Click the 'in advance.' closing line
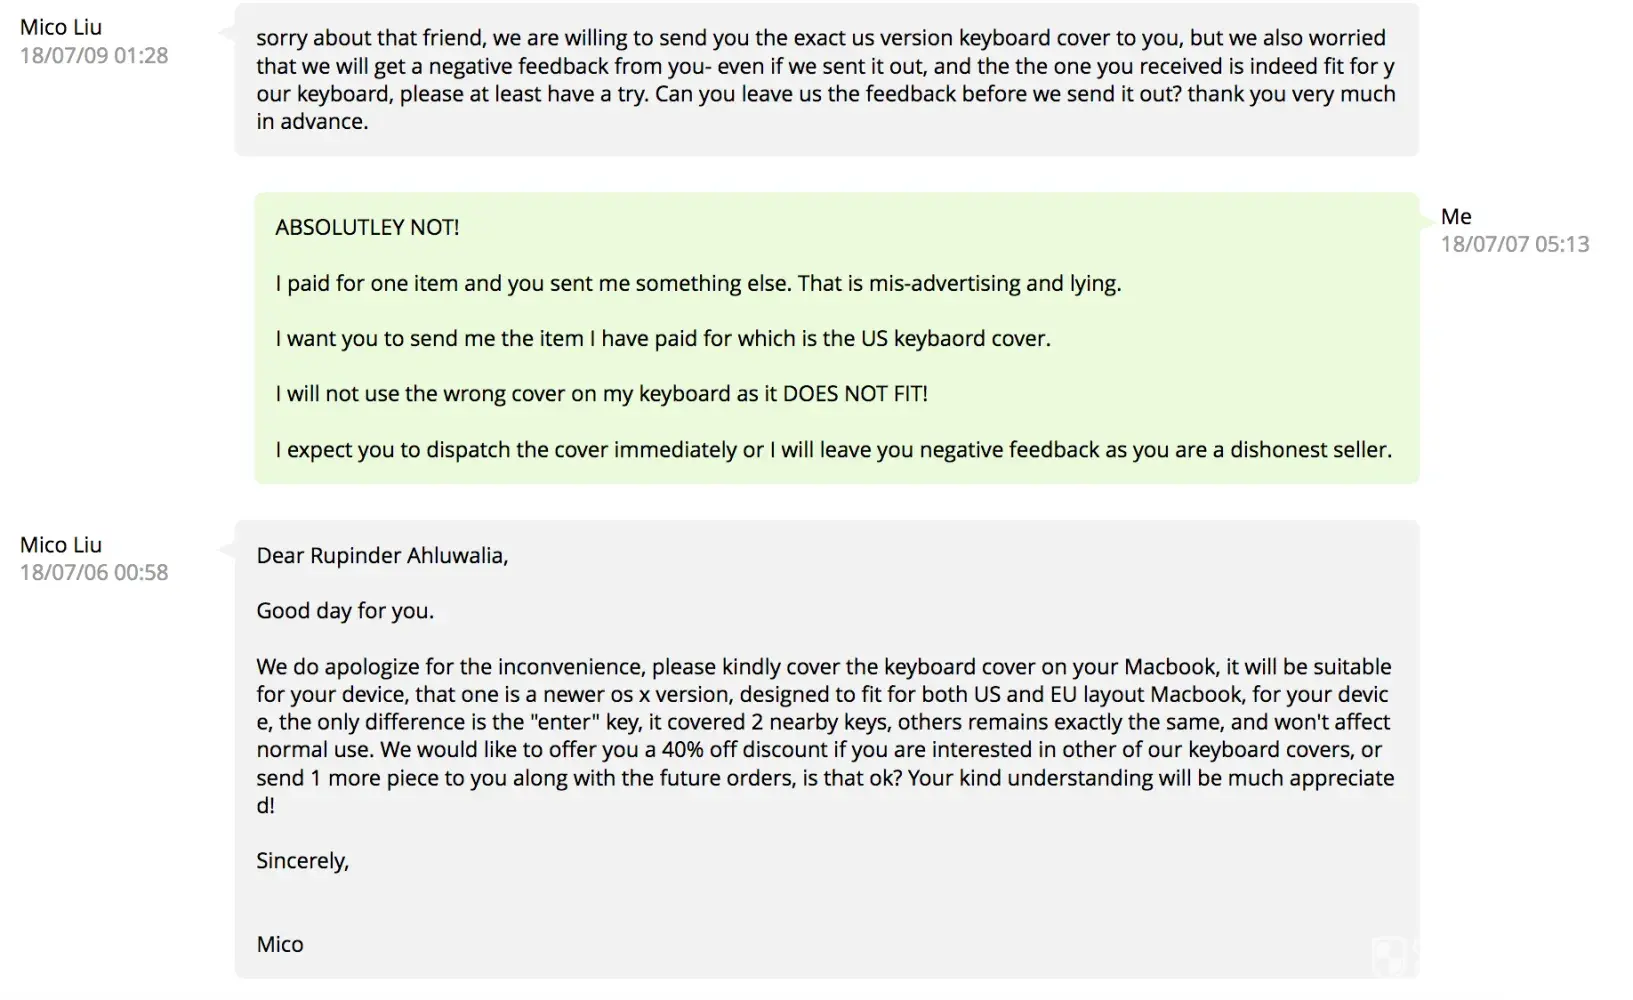This screenshot has width=1633, height=1000. (x=312, y=122)
